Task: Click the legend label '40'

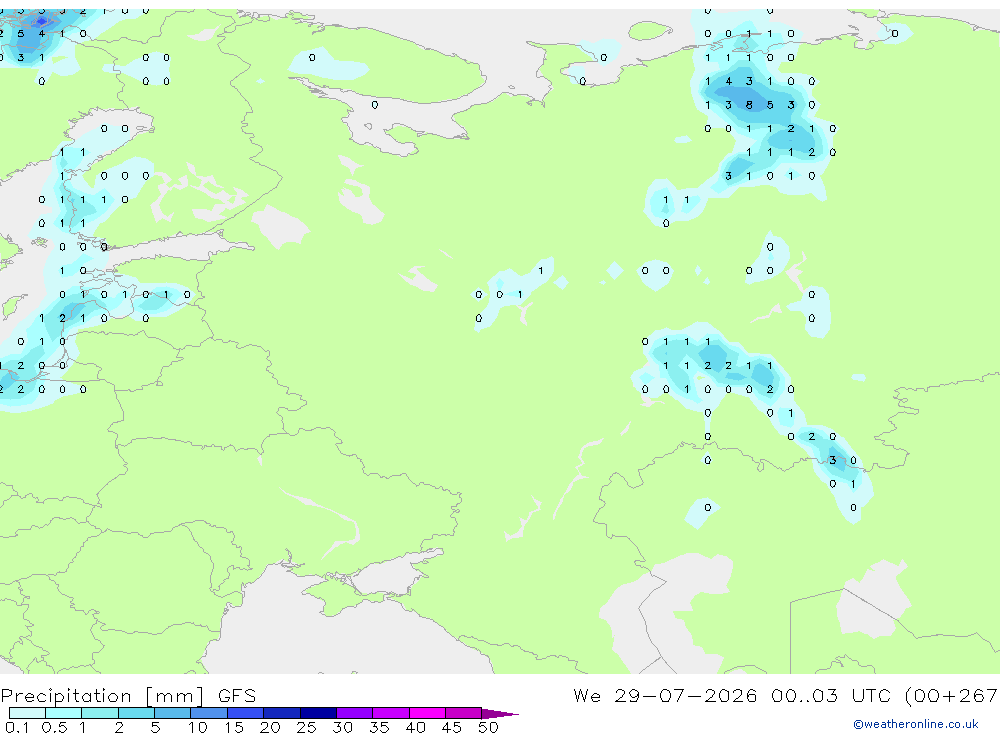Action: [415, 727]
